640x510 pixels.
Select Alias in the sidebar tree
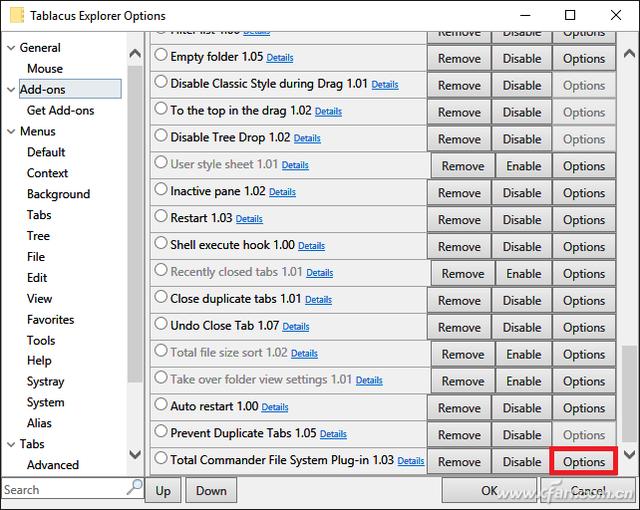39,423
